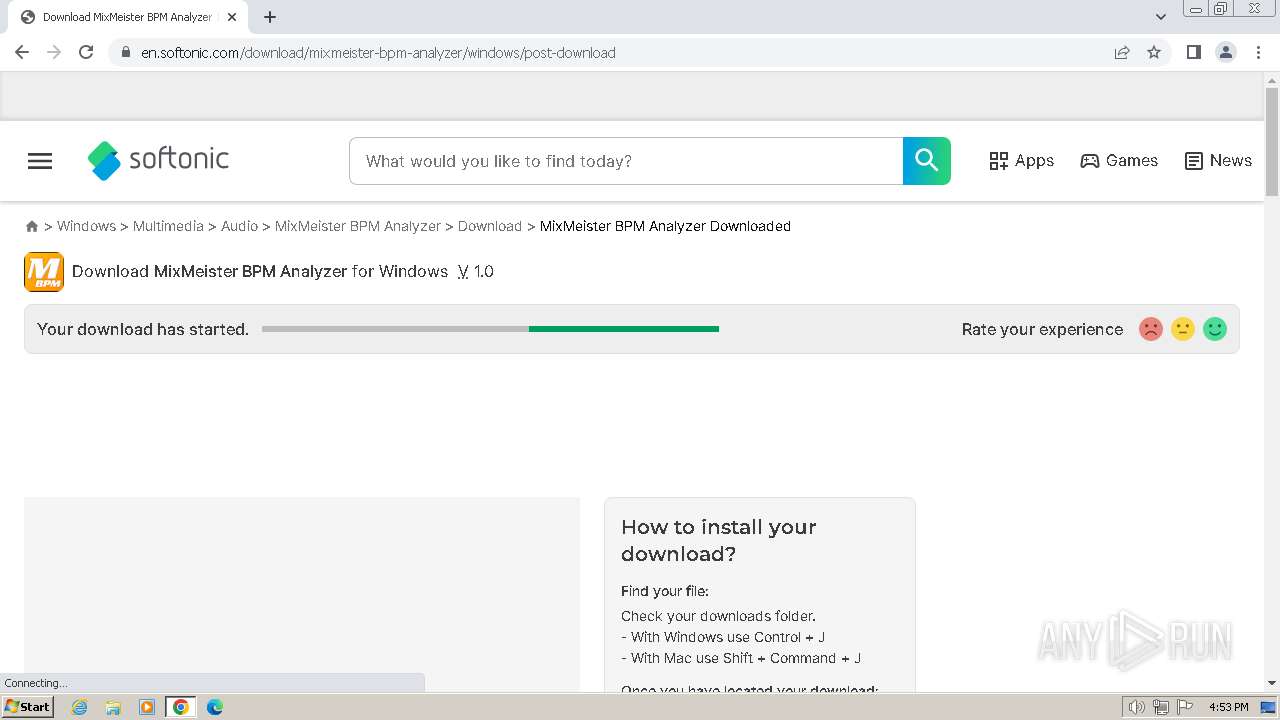Open Chrome three-dot menu
This screenshot has width=1280, height=720.
coord(1259,52)
